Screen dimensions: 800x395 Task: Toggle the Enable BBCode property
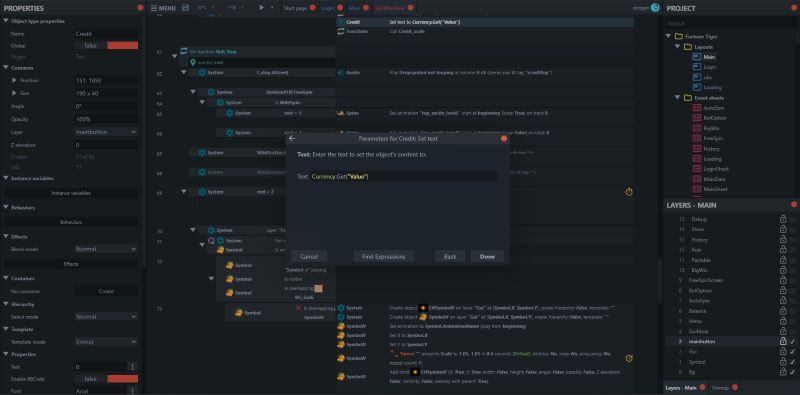point(107,379)
